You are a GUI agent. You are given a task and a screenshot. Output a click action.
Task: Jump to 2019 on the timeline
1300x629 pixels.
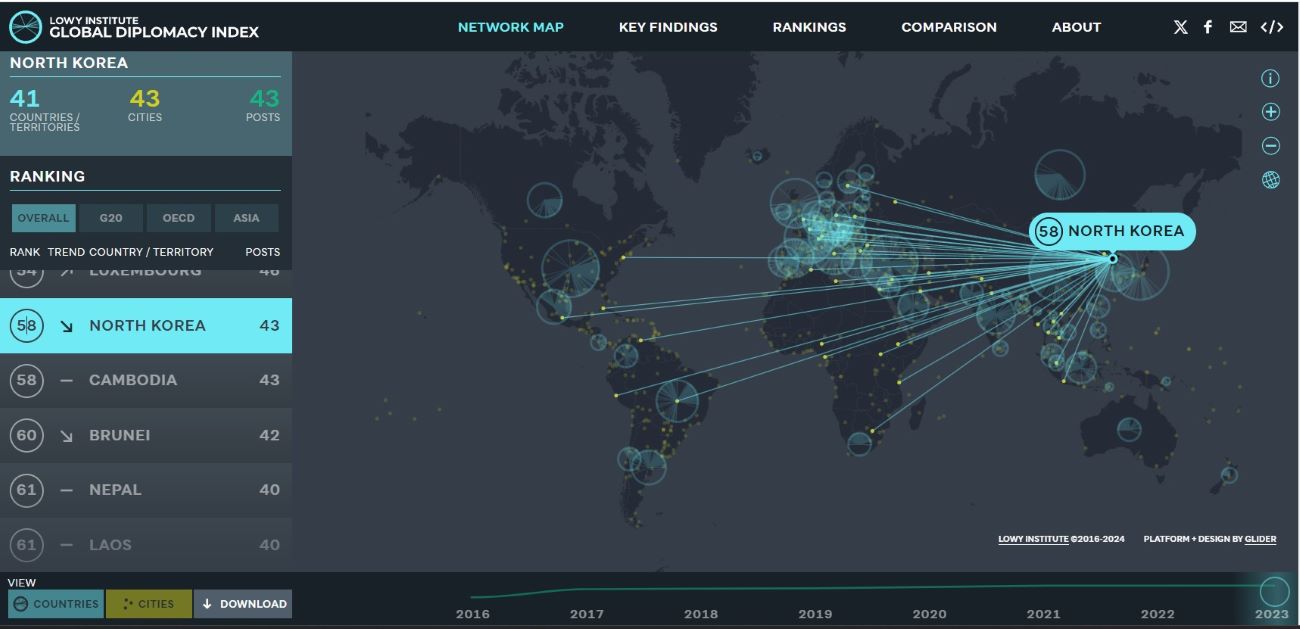pos(815,614)
